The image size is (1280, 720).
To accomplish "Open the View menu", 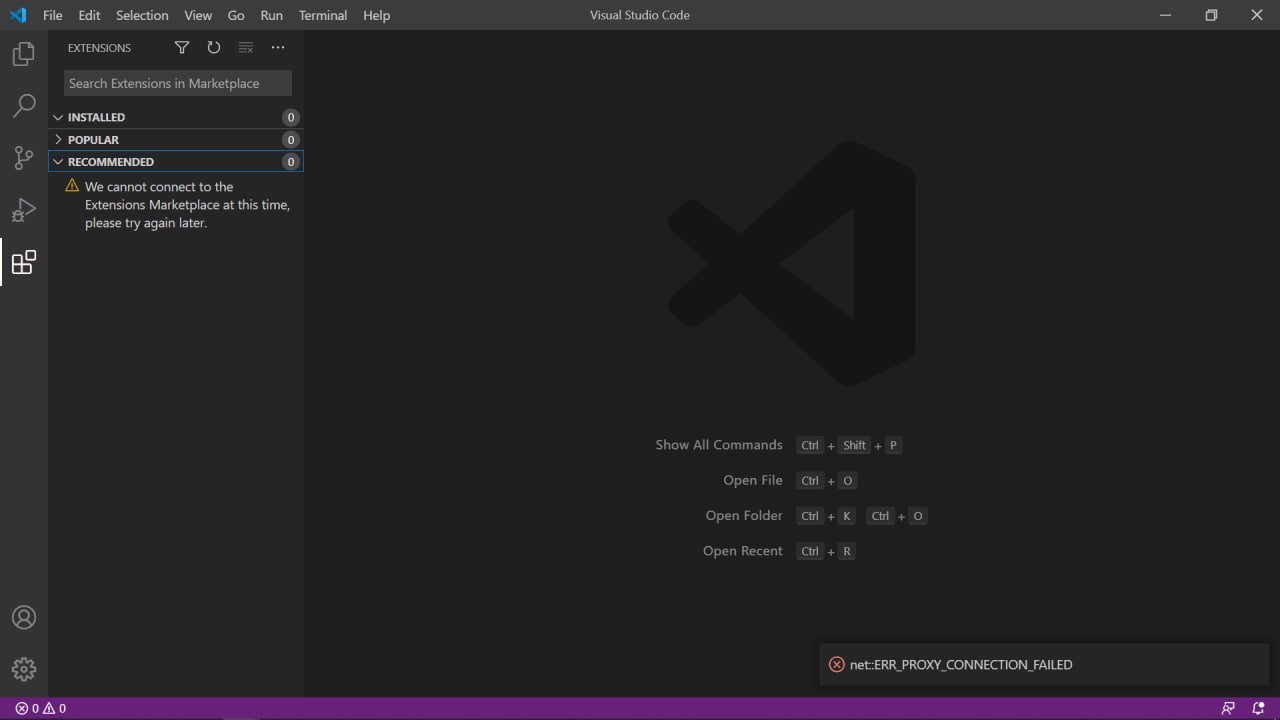I will tap(198, 15).
